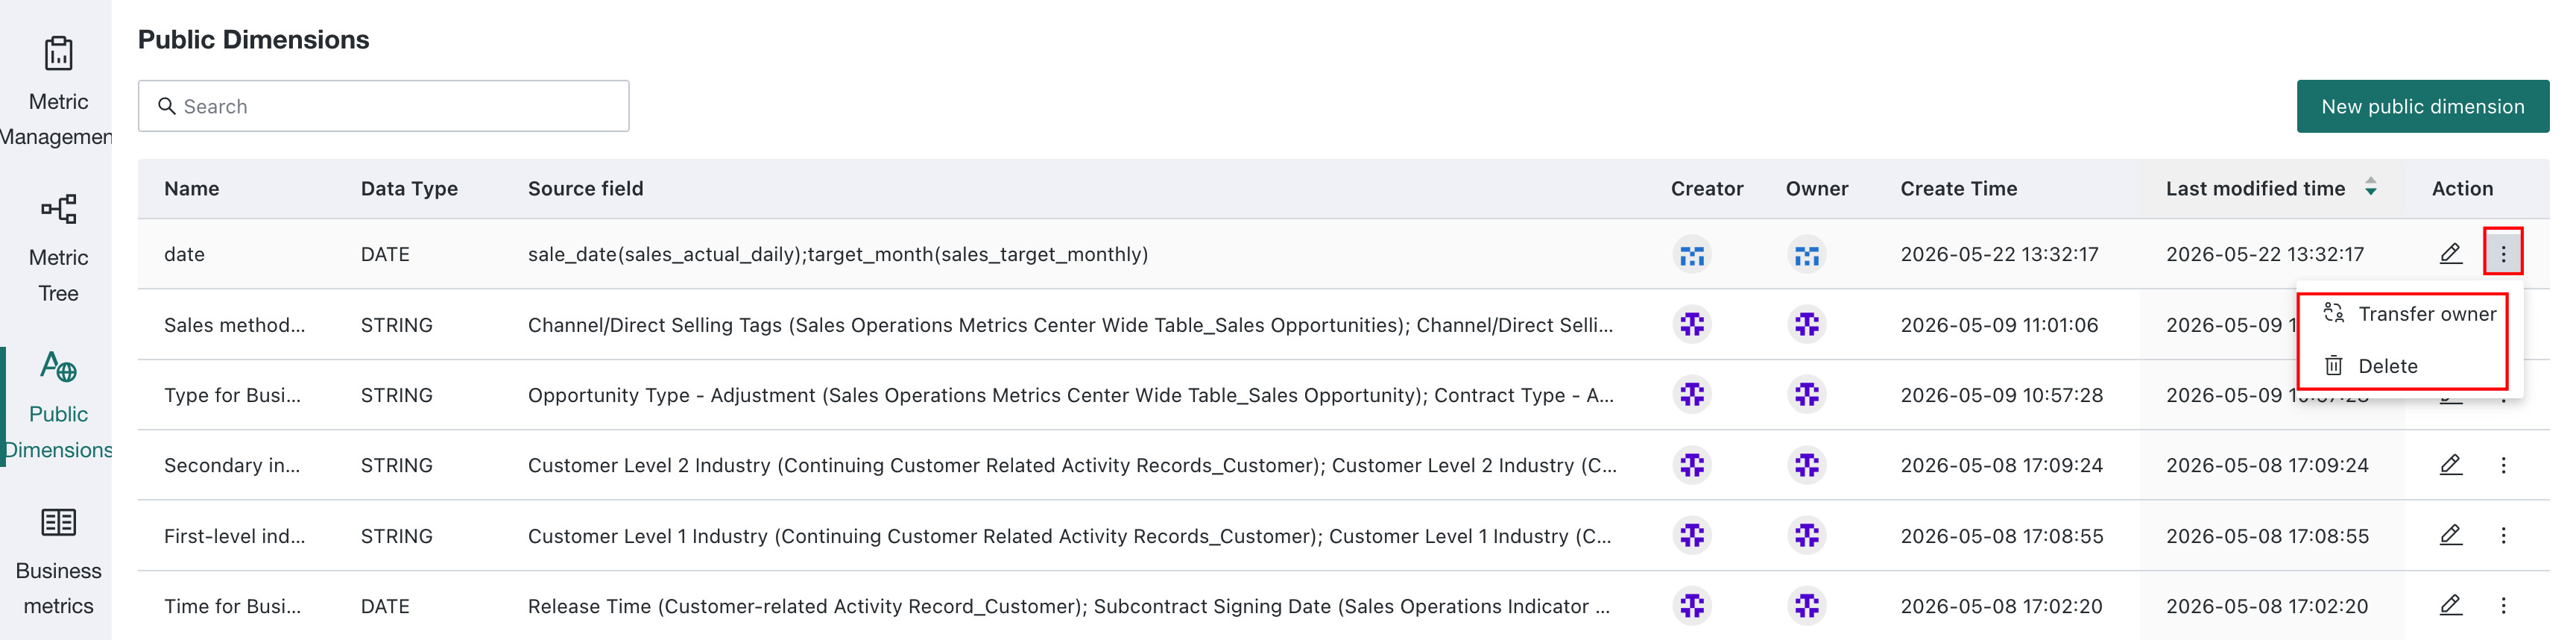Image resolution: width=2576 pixels, height=640 pixels.
Task: Open Metric Management in the sidebar
Action: pos(57,90)
